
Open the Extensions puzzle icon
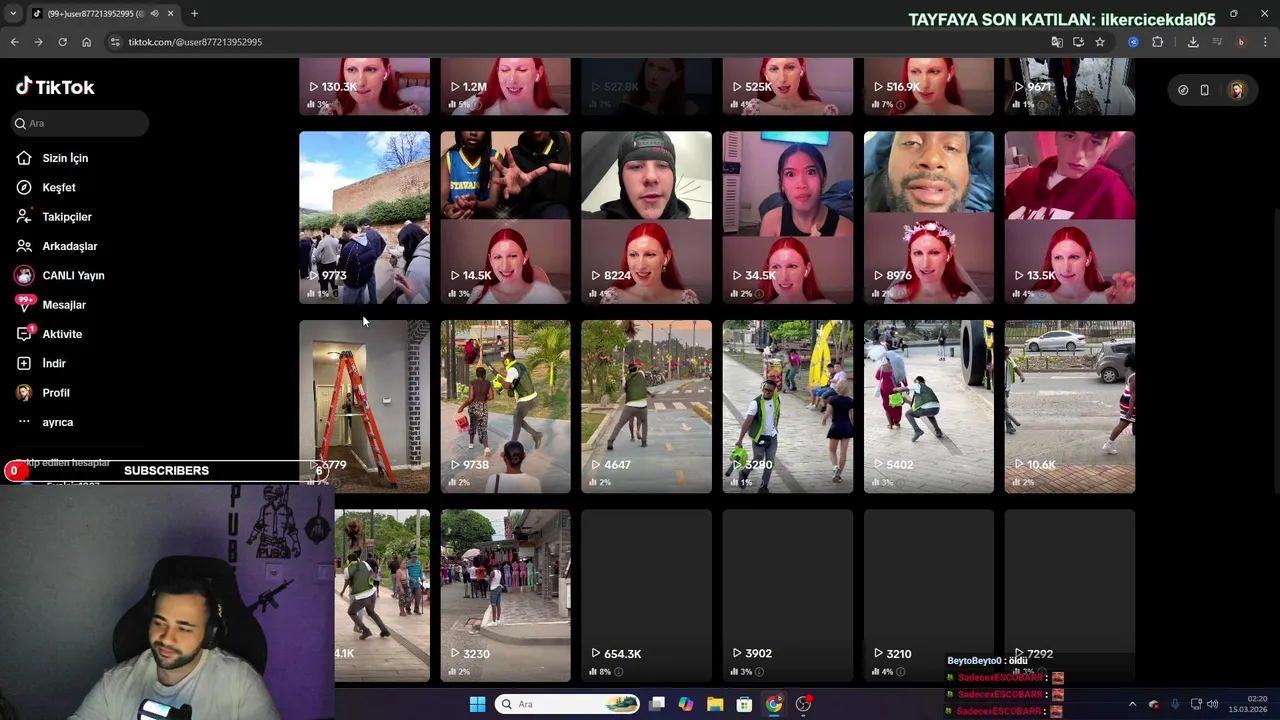click(x=1158, y=42)
